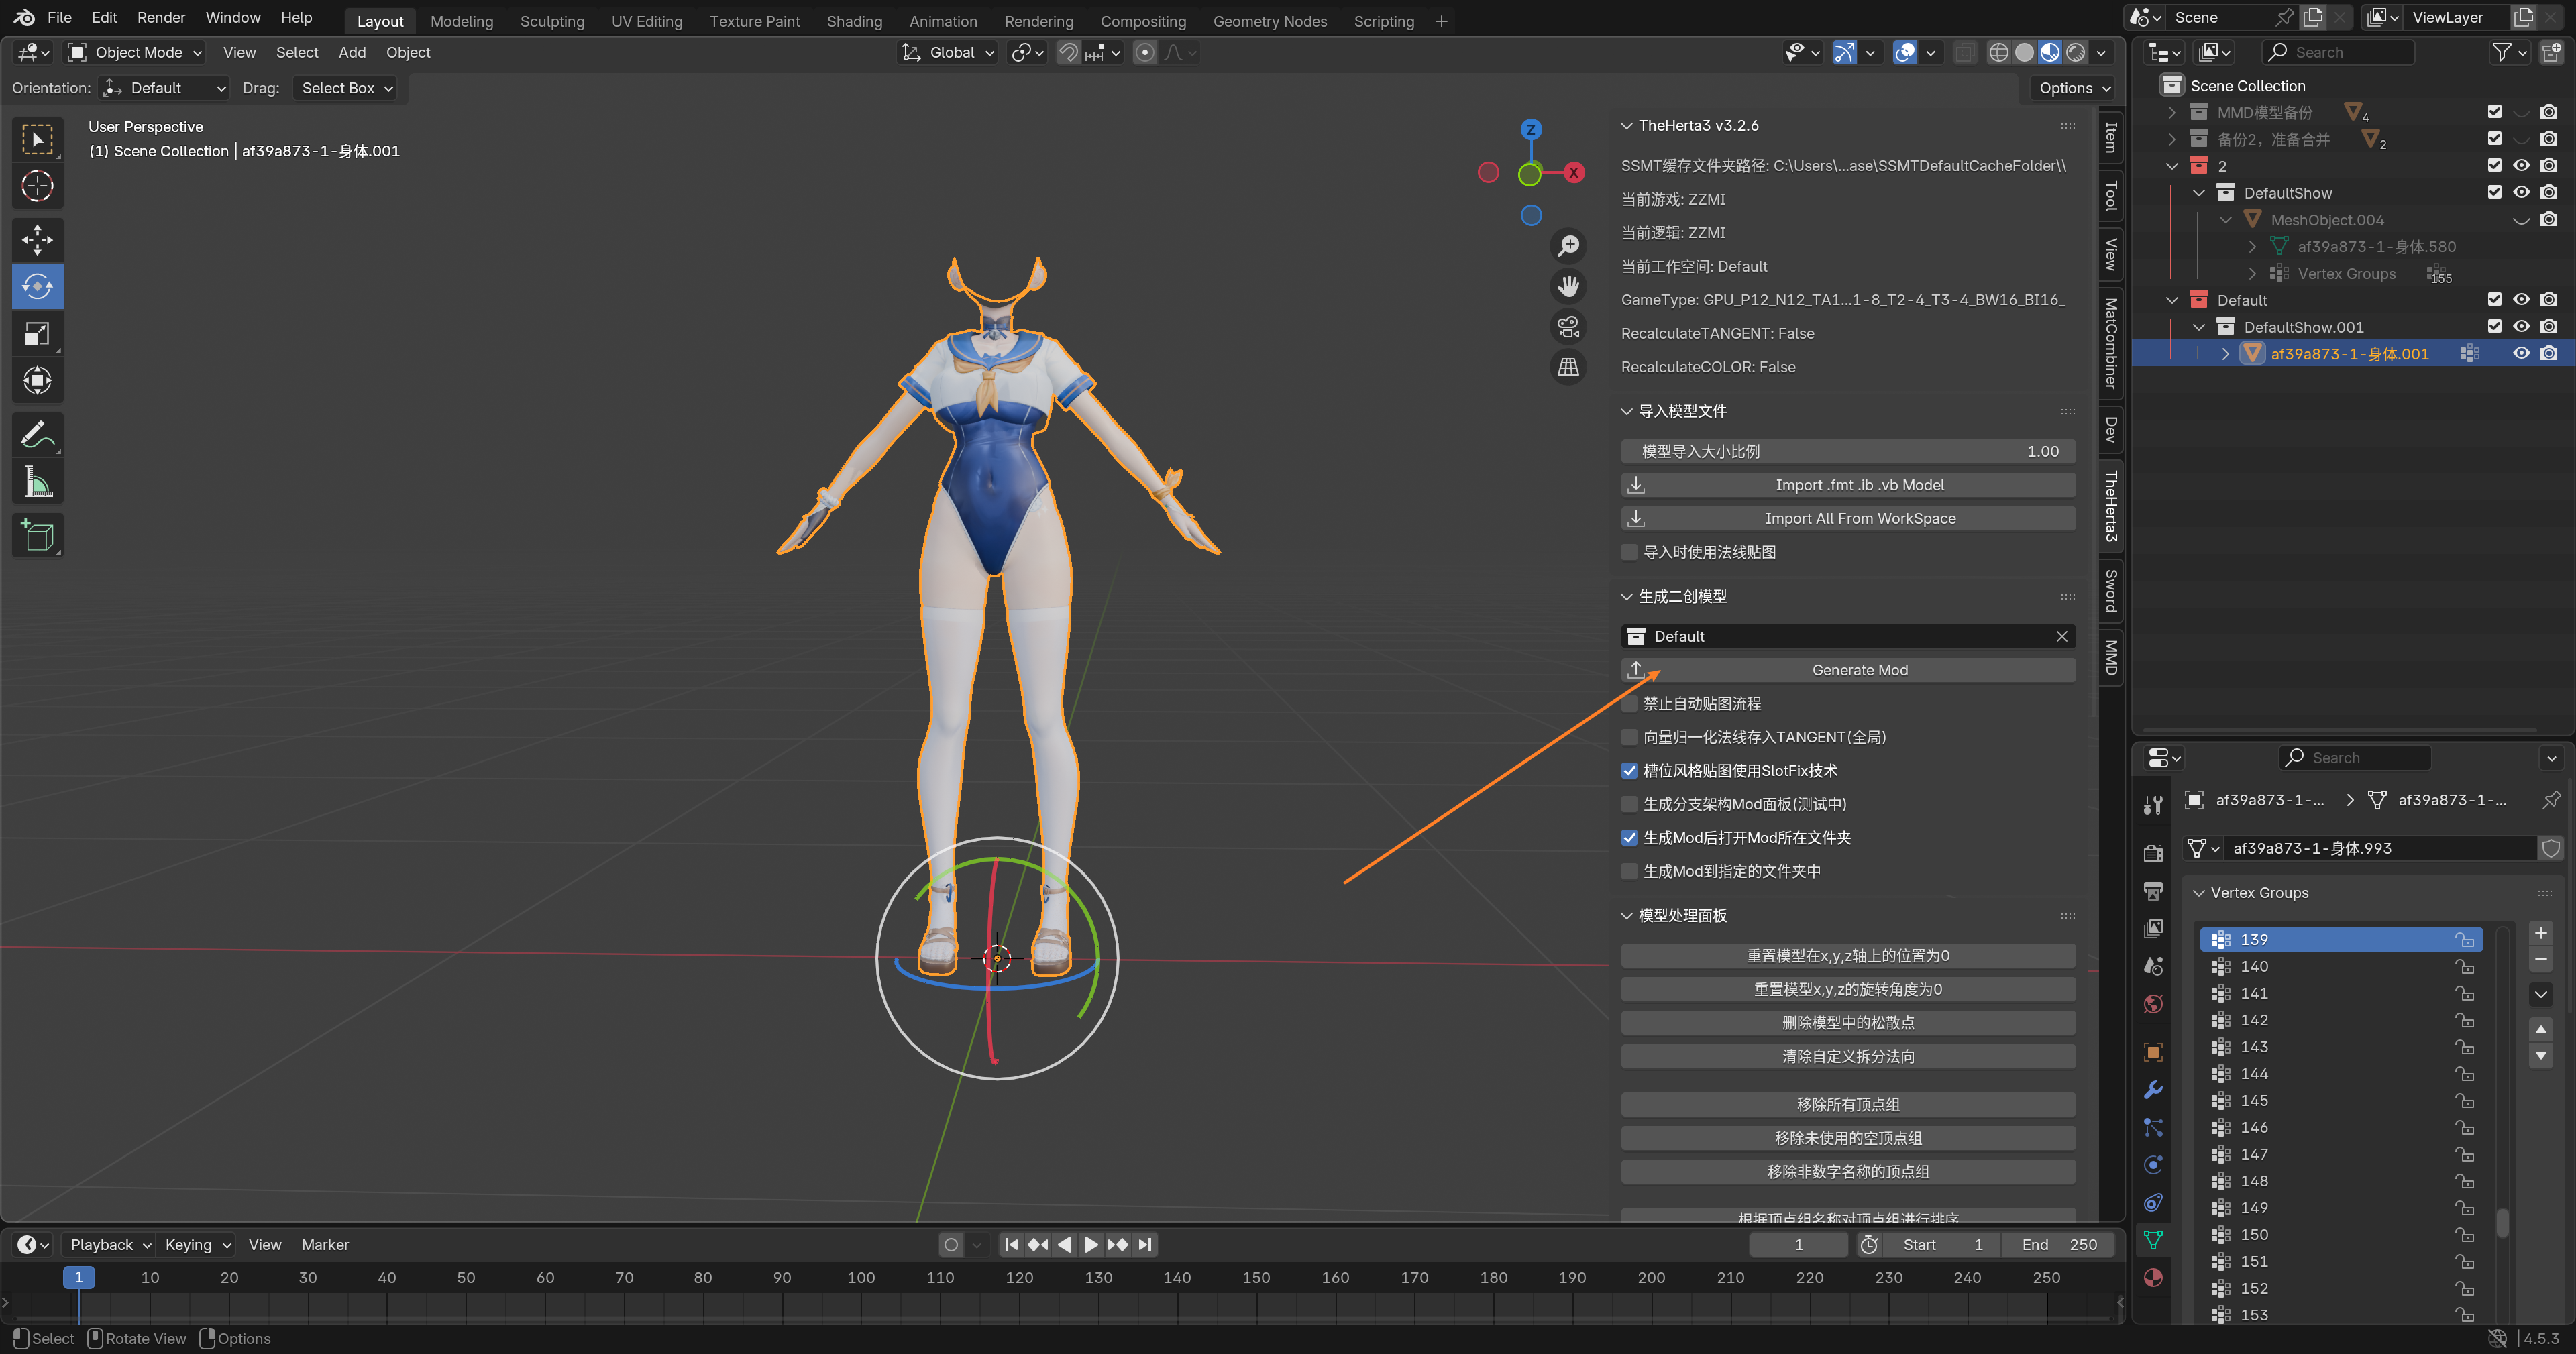Open Modifiers wrench tab in Properties
Screen dimensions: 2576x1354
tap(2153, 1089)
